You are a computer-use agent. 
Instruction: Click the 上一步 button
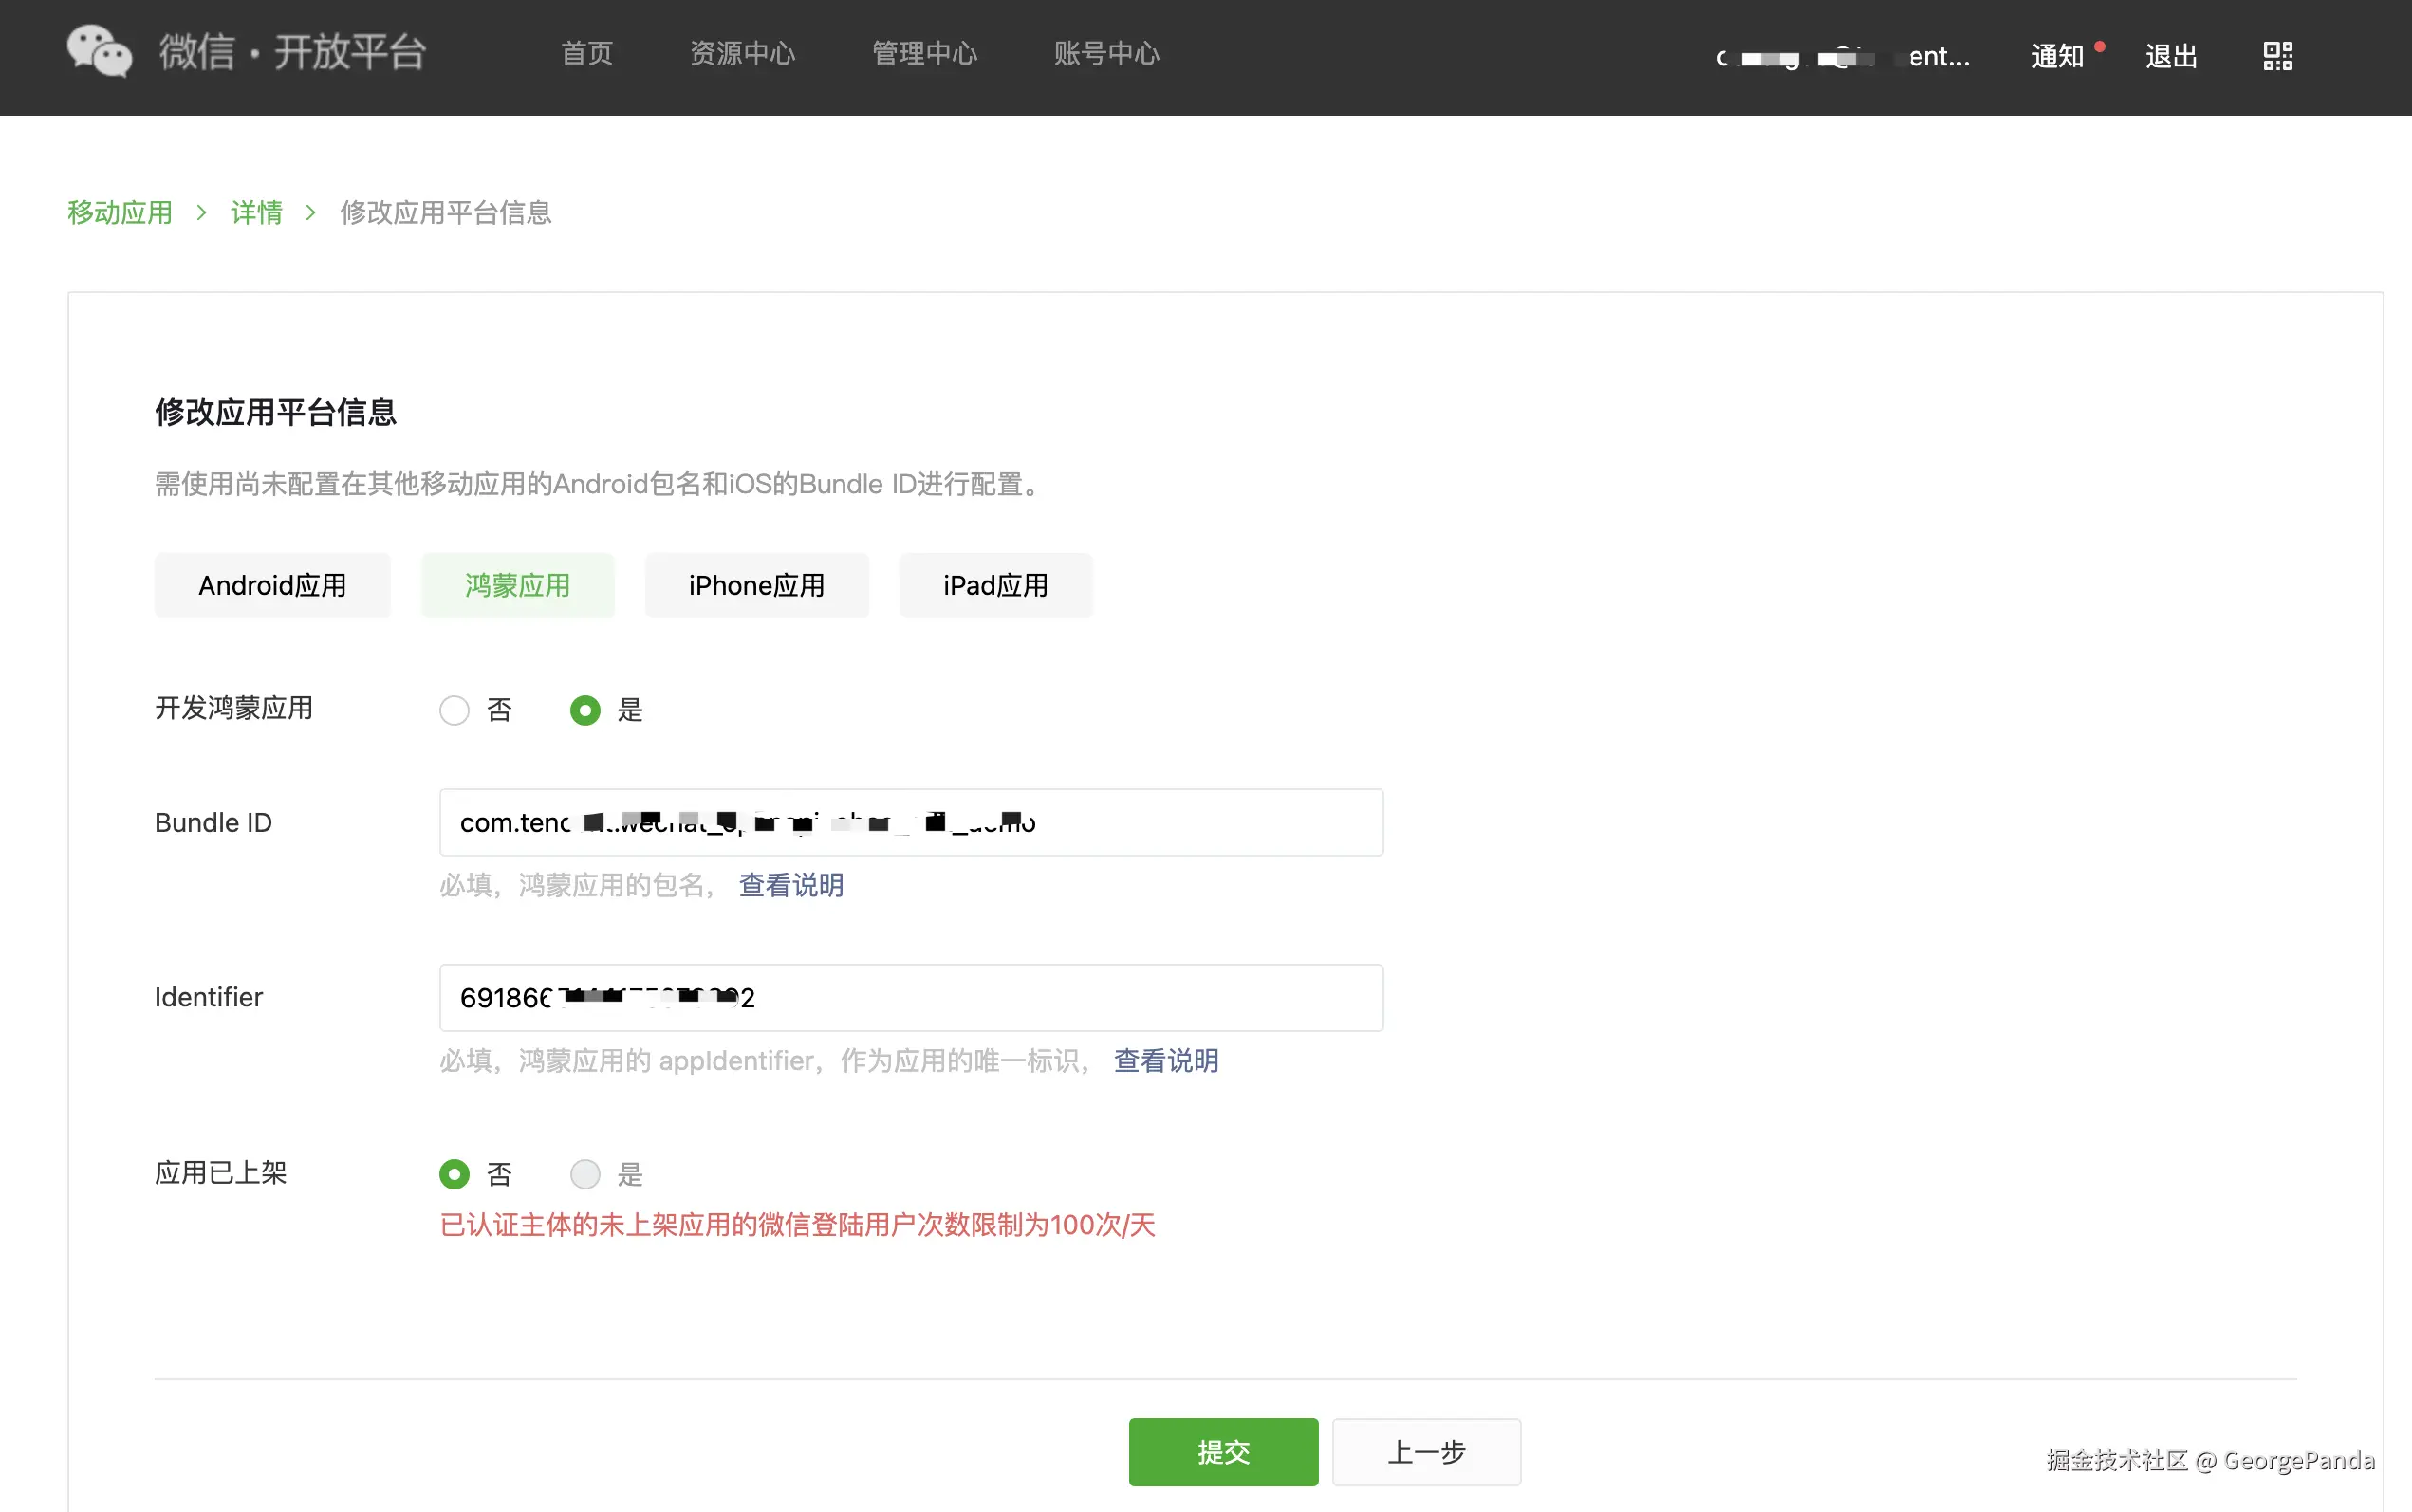[x=1426, y=1451]
